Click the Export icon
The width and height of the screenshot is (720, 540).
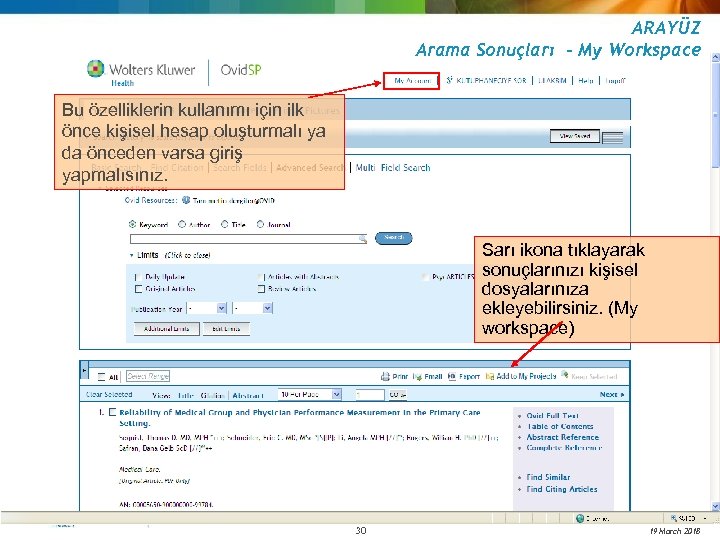pyautogui.click(x=452, y=377)
